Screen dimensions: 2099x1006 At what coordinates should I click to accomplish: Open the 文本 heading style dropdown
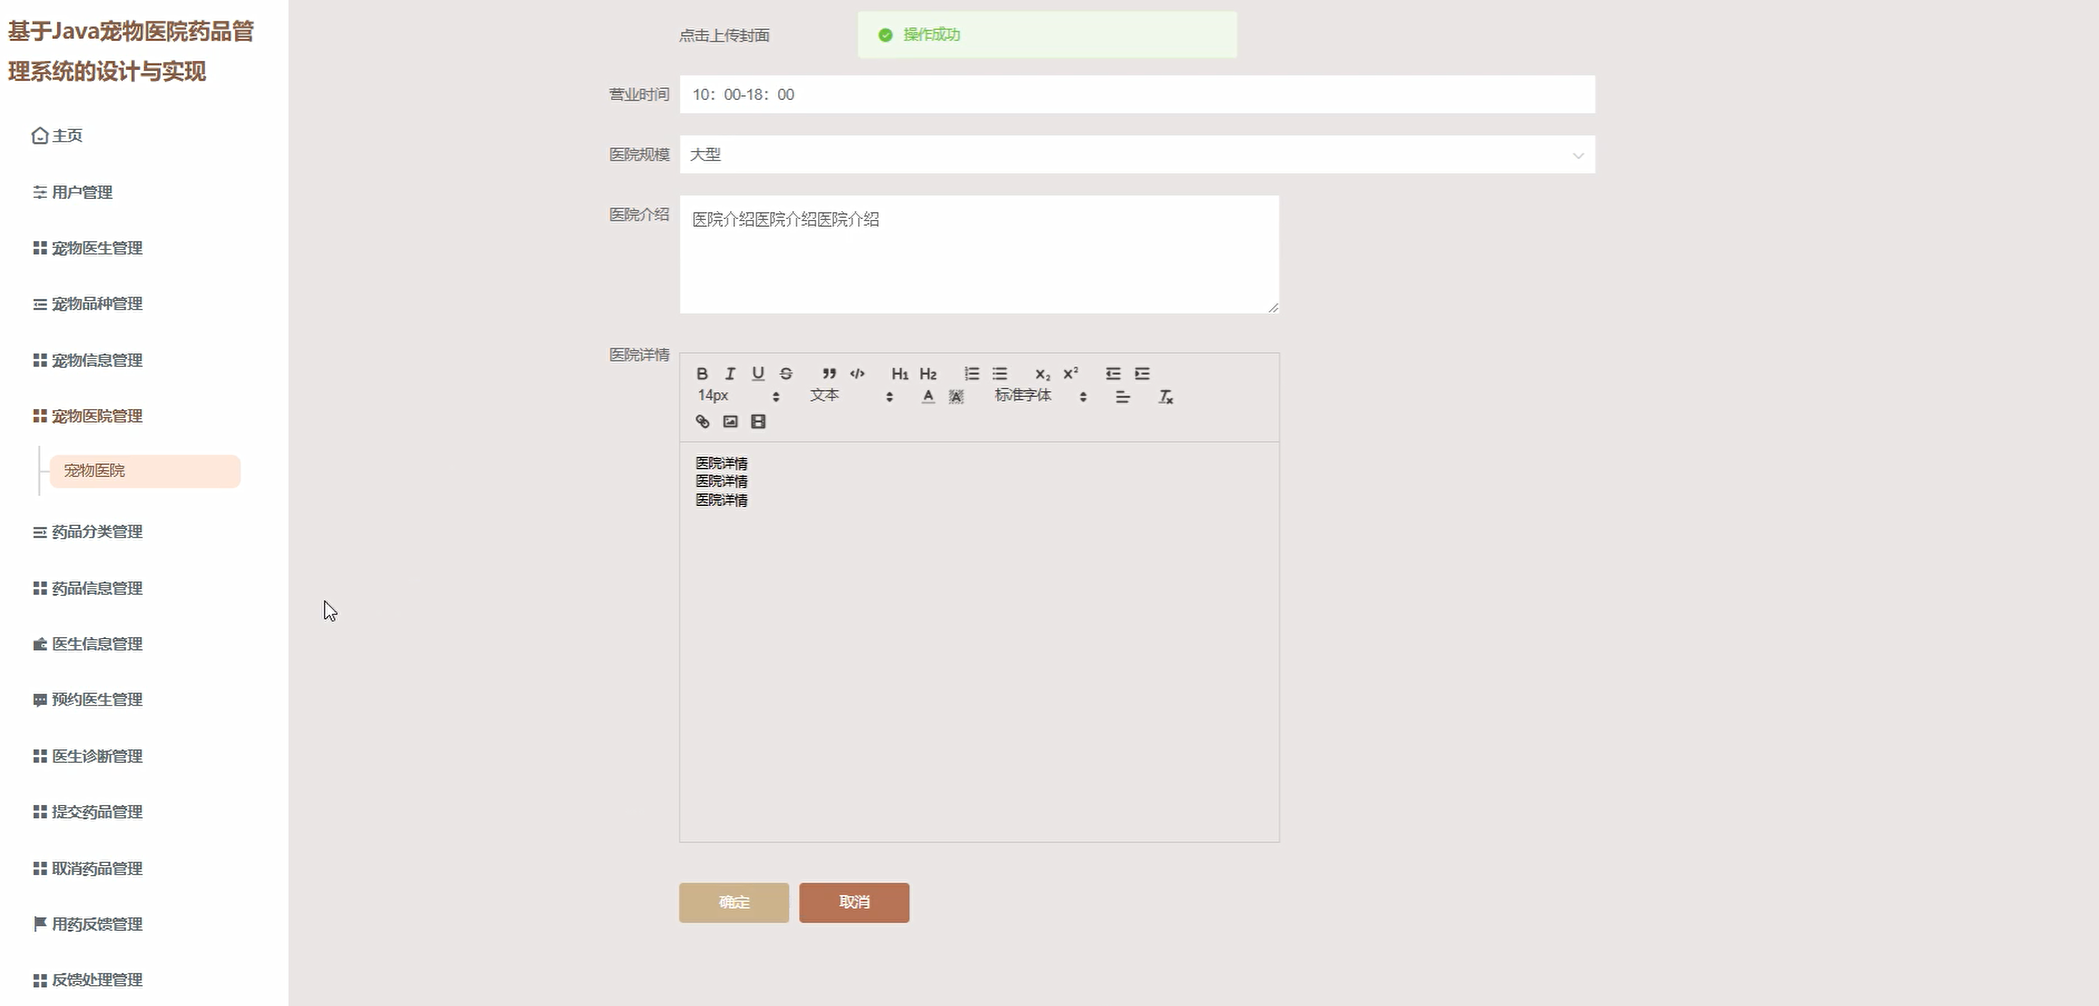coord(851,396)
